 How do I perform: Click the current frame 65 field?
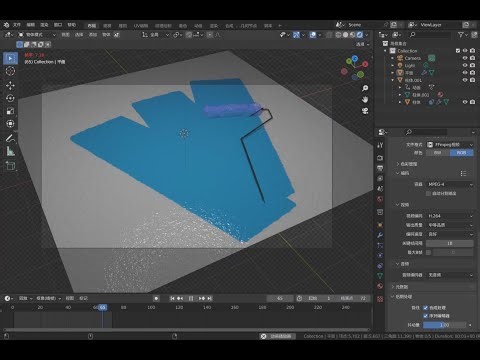click(x=280, y=298)
